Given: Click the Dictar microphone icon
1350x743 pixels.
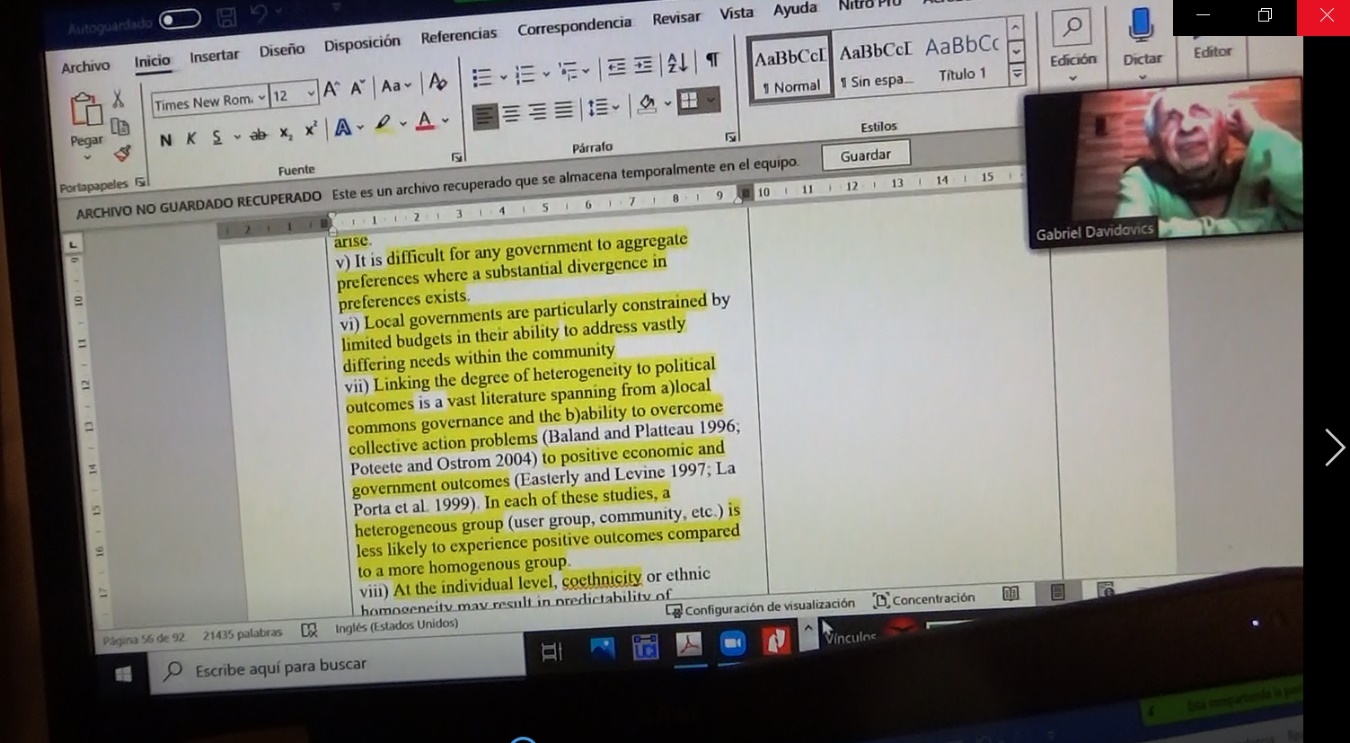Looking at the screenshot, I should [x=1141, y=26].
